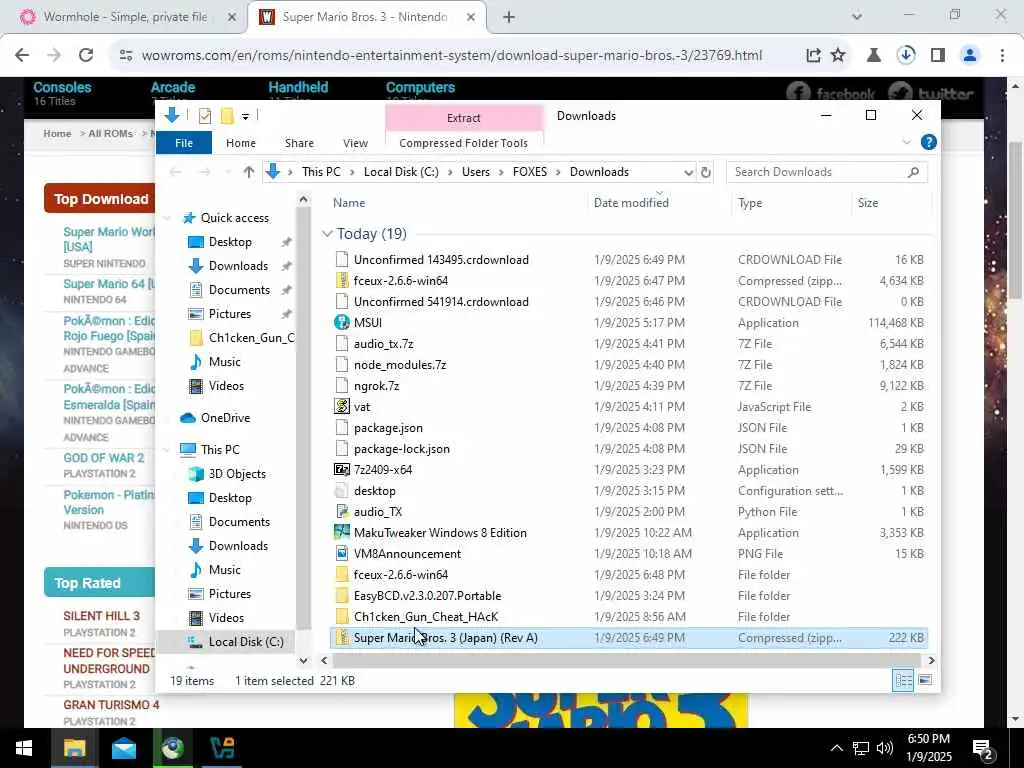Sort files by Size column header
Image resolution: width=1024 pixels, height=768 pixels.
868,203
